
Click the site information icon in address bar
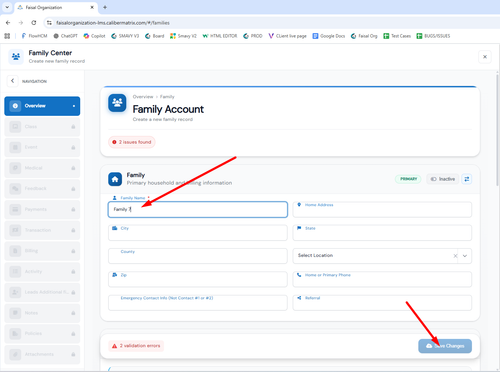49,23
